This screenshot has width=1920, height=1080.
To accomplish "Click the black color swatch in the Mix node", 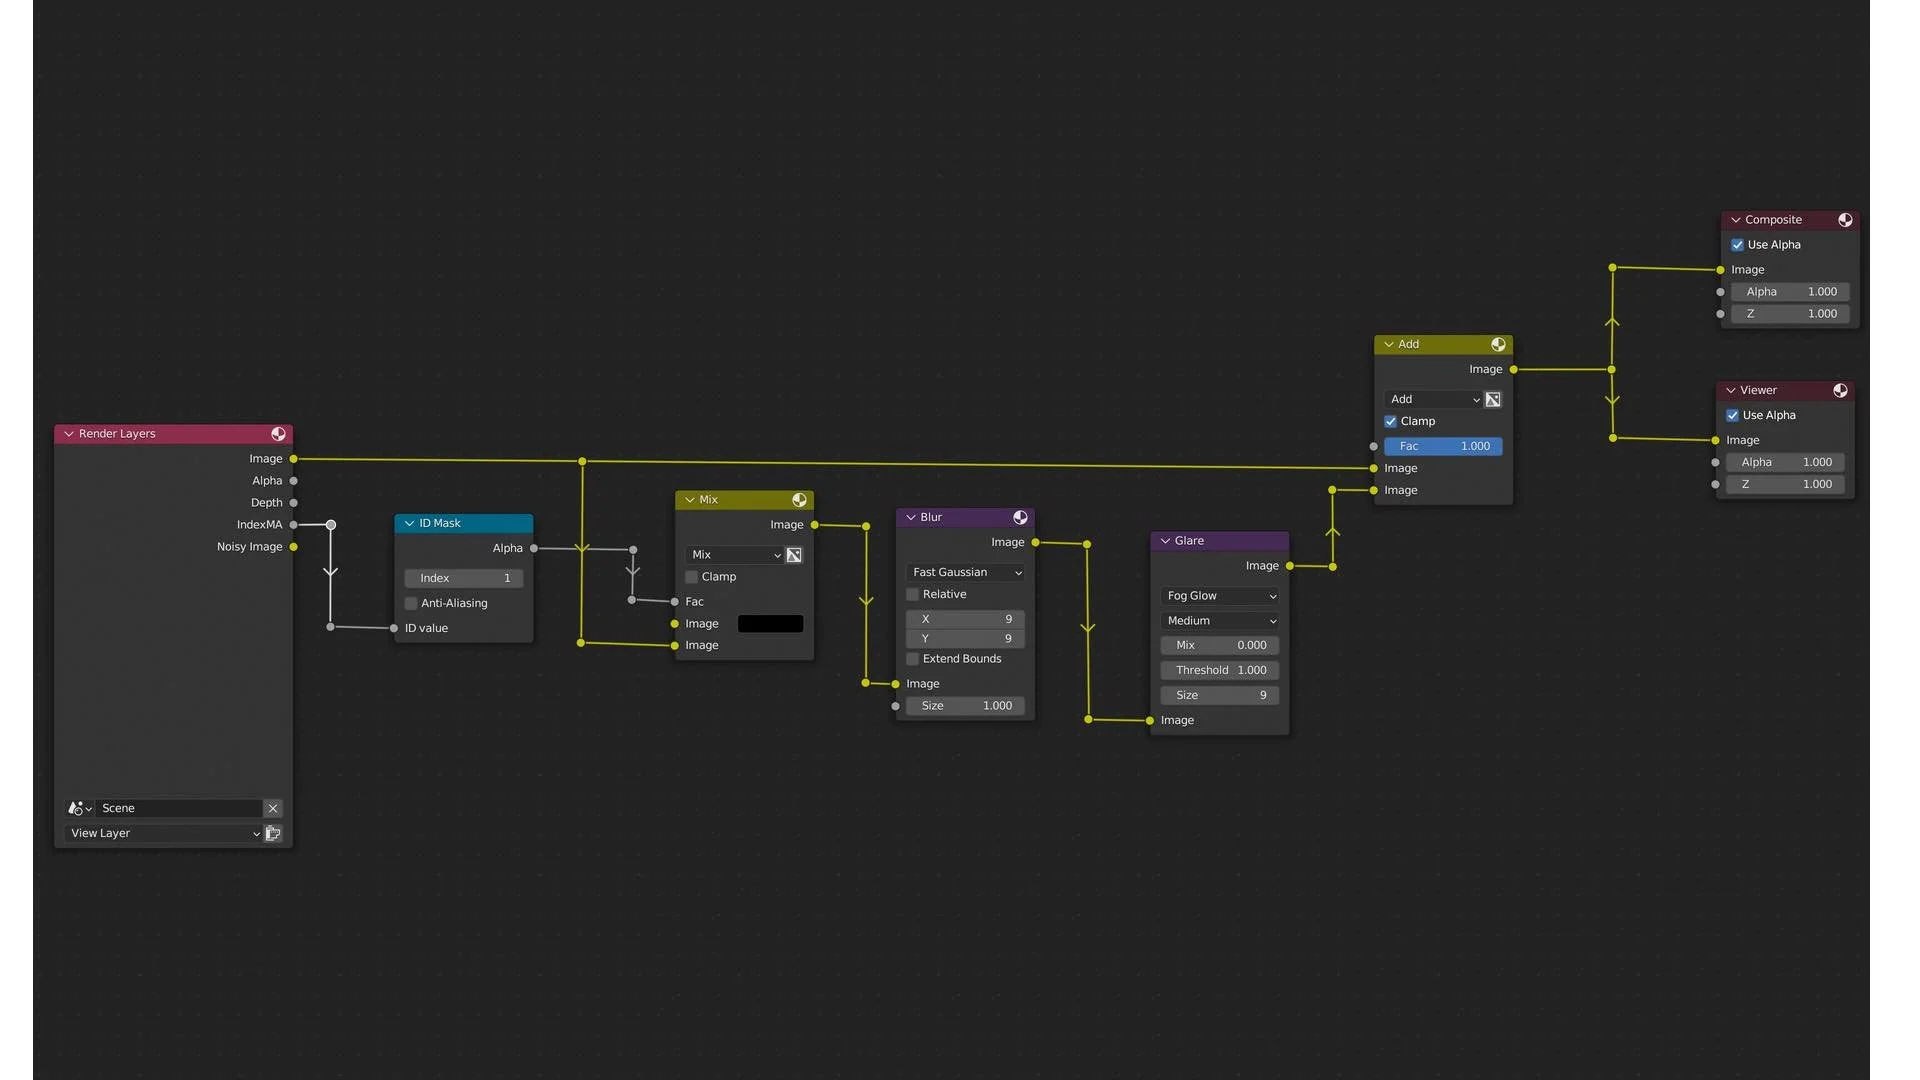I will (x=770, y=624).
